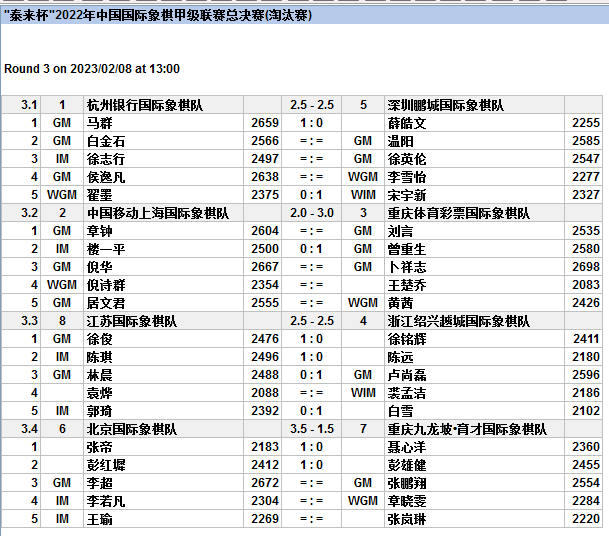Click player name 李超
This screenshot has width=609, height=536.
tap(99, 483)
